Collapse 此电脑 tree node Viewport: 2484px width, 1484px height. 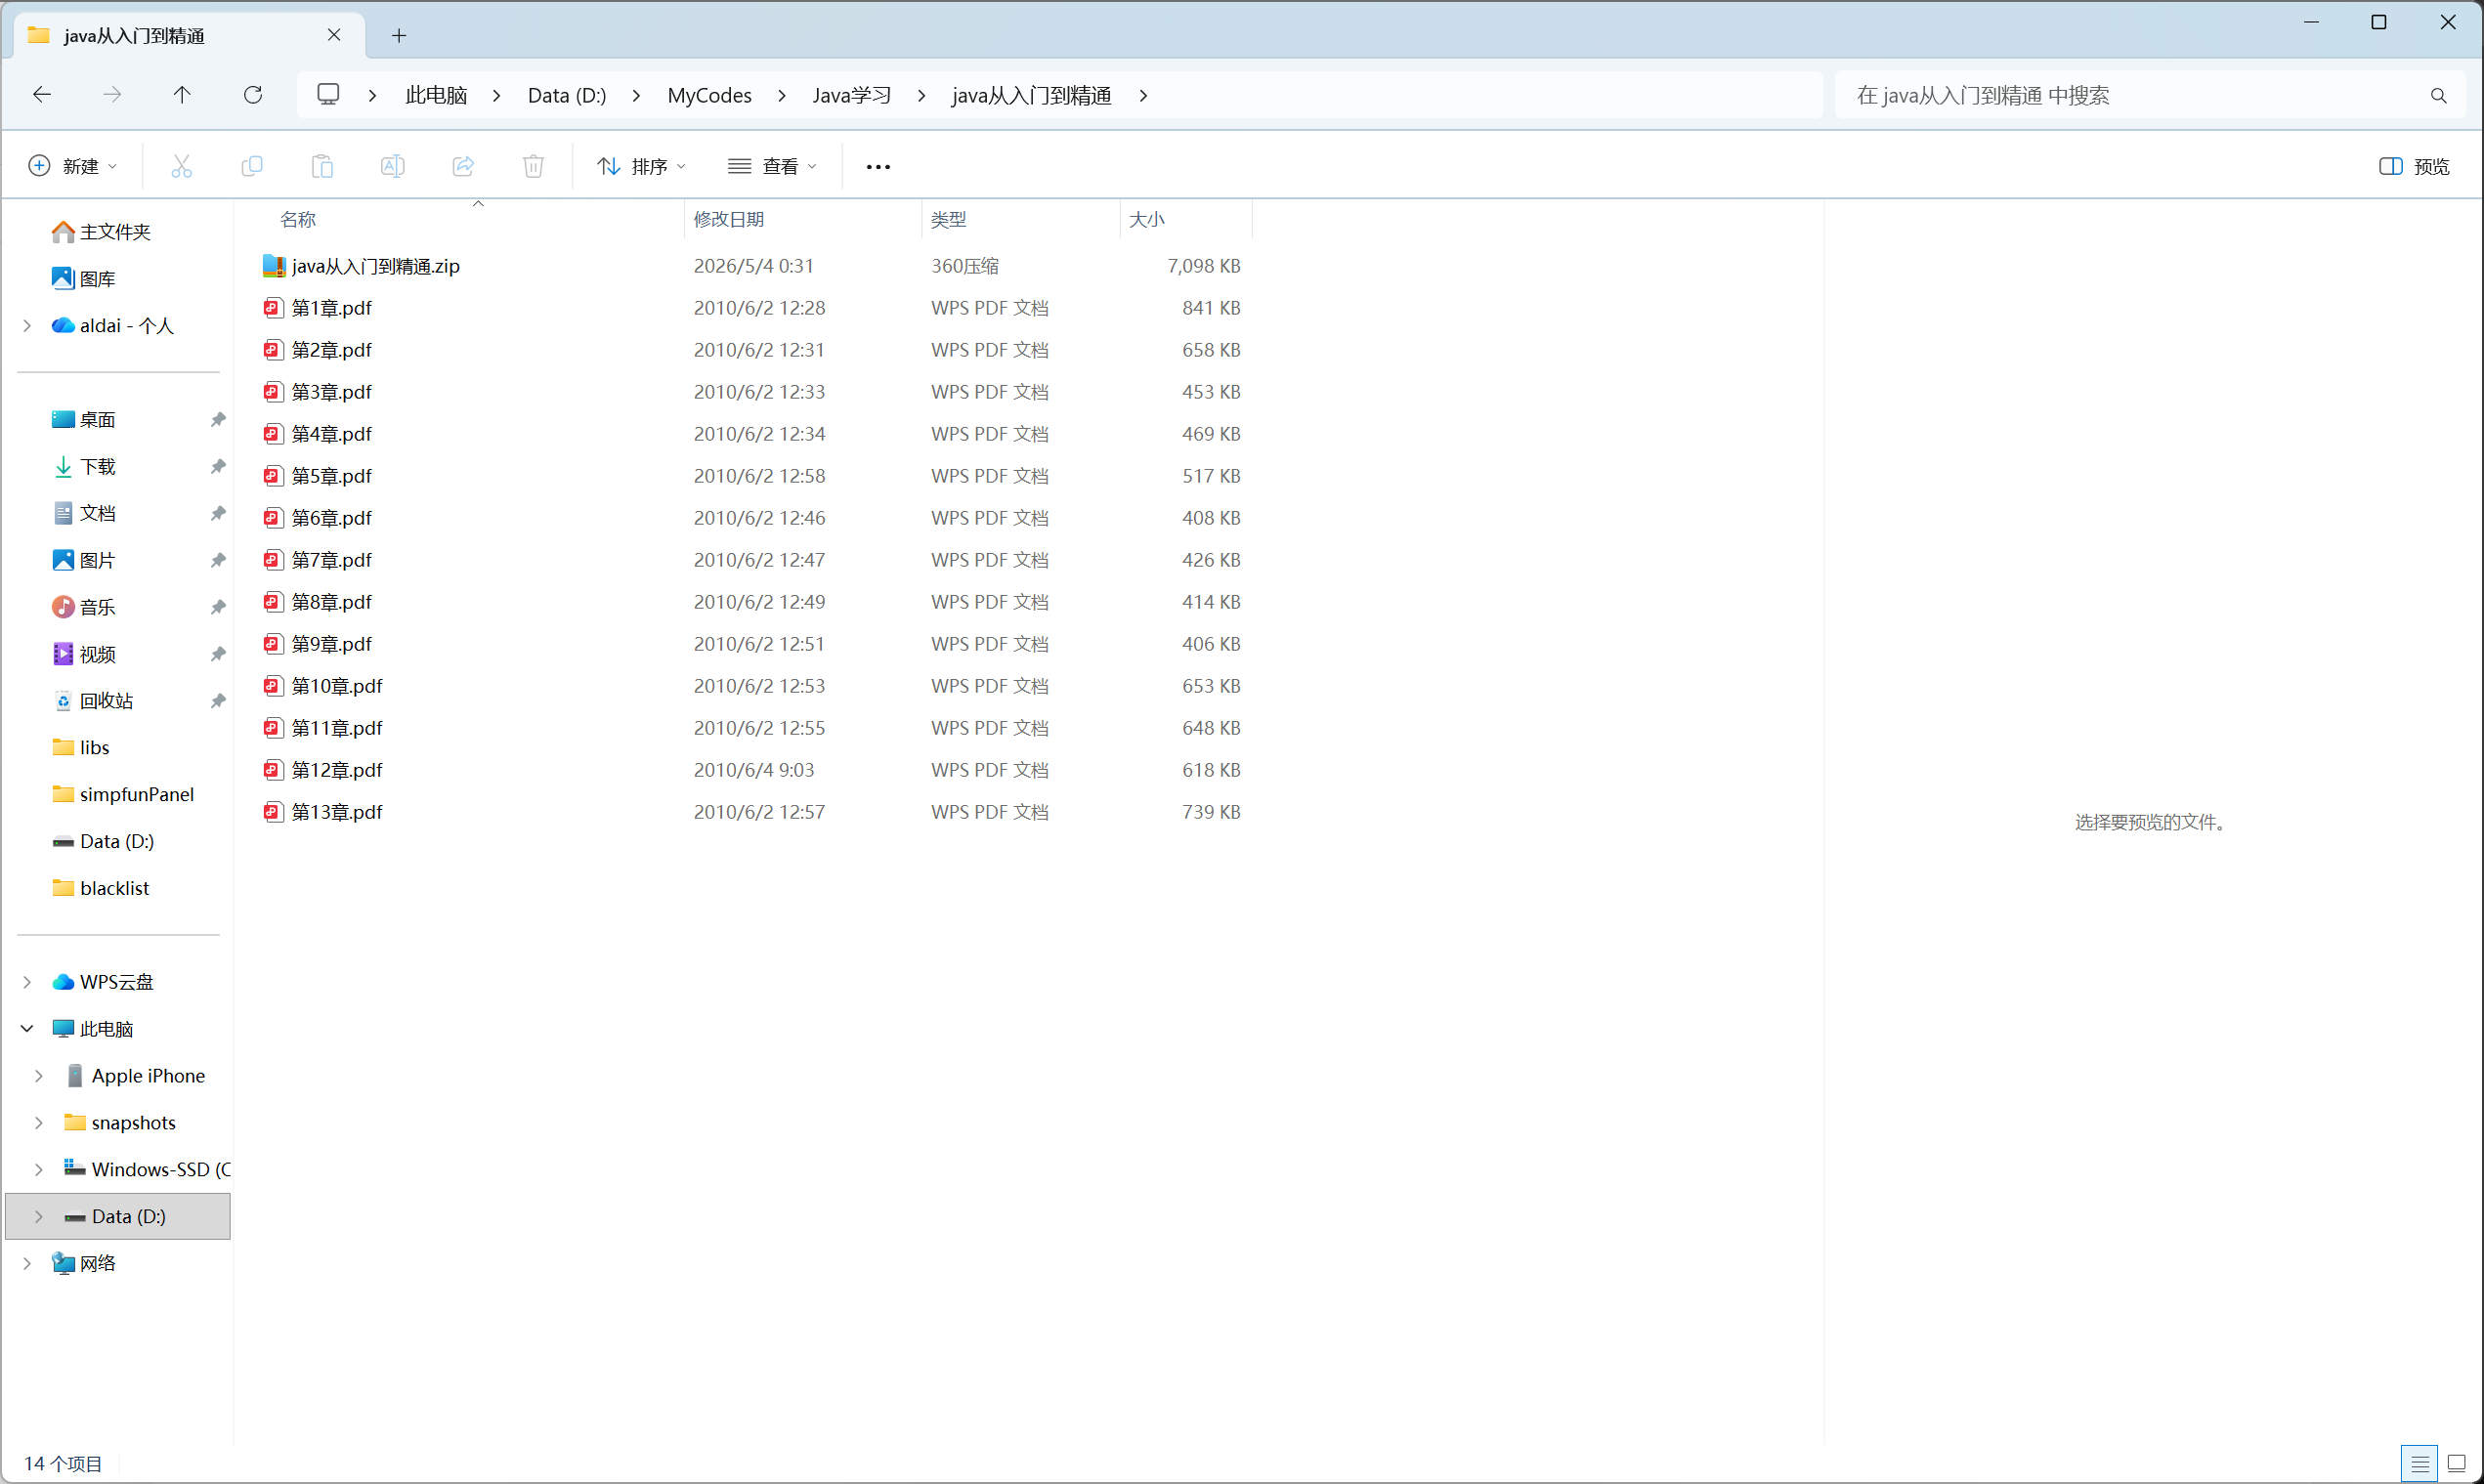click(27, 1029)
